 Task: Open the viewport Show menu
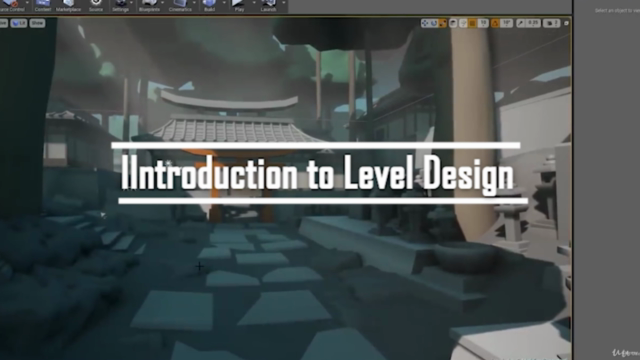point(37,23)
